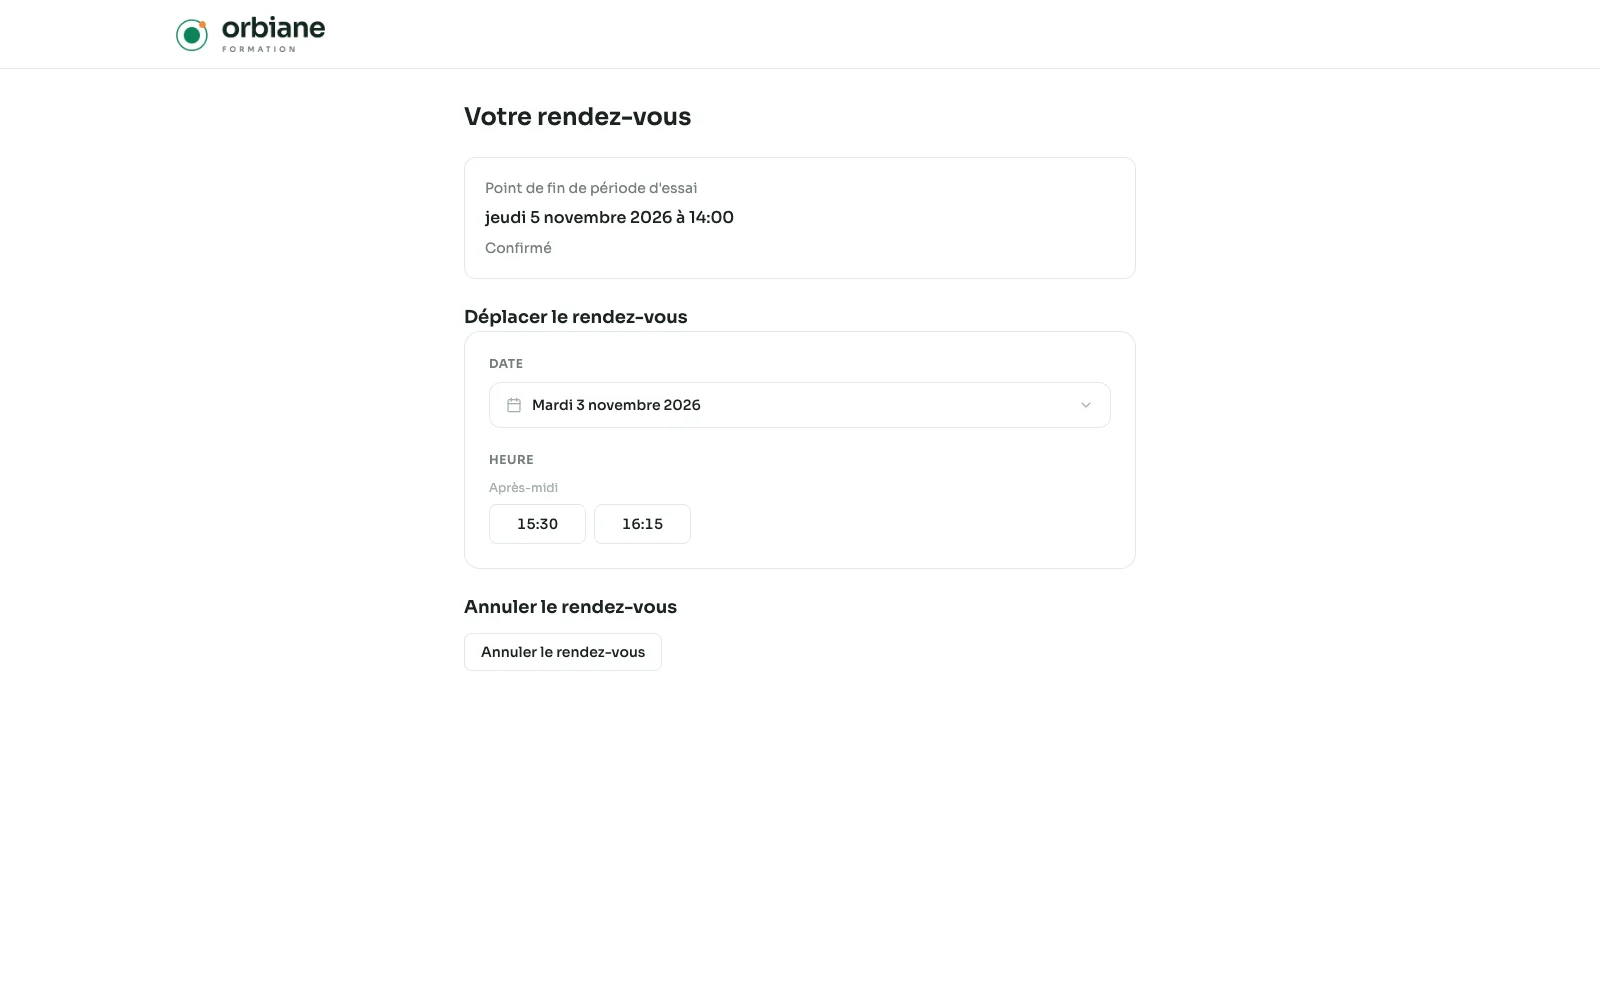Screen dimensions: 1600x1000
Task: Click 'jeudi 5 novembre 2026 à 14:00' text
Action: pos(609,217)
